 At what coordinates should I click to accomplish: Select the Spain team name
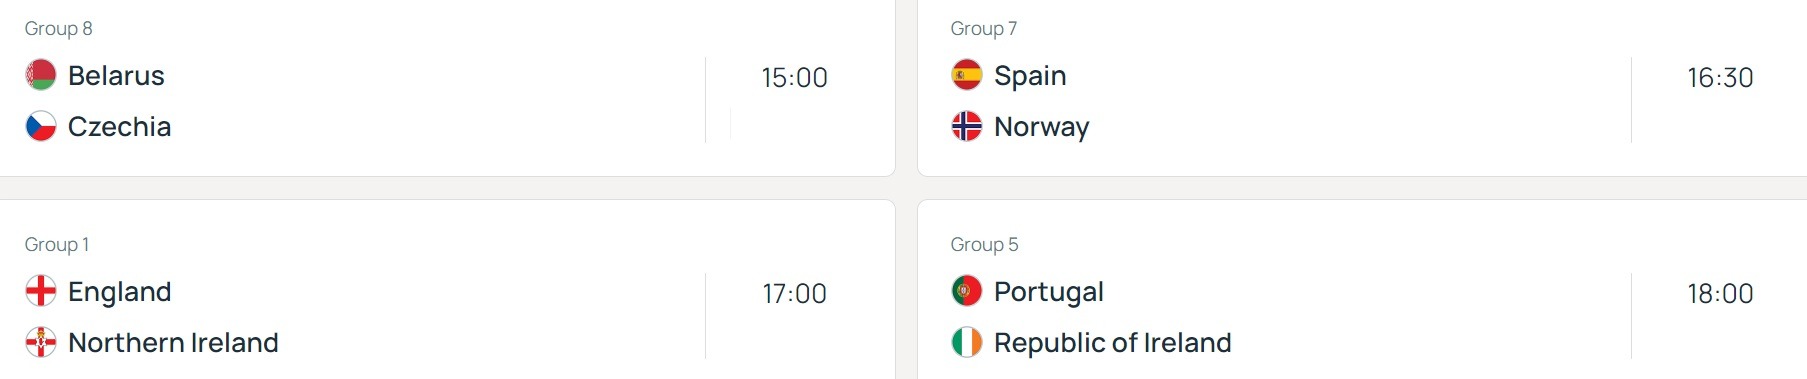1030,77
